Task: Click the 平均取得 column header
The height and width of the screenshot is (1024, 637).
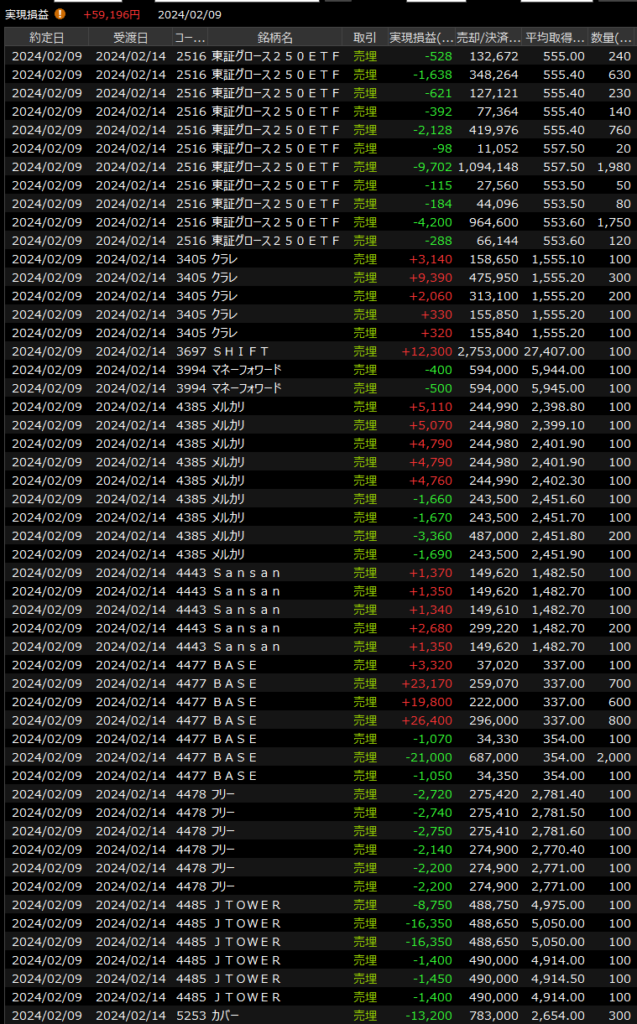Action: click(555, 37)
